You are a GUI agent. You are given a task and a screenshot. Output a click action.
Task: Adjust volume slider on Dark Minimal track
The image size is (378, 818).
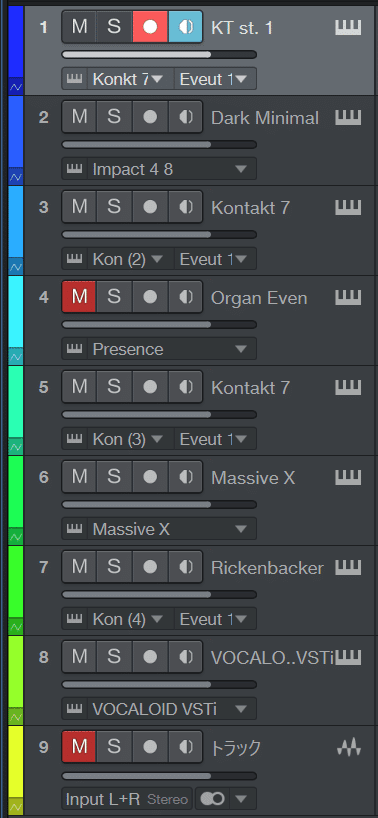click(x=159, y=145)
